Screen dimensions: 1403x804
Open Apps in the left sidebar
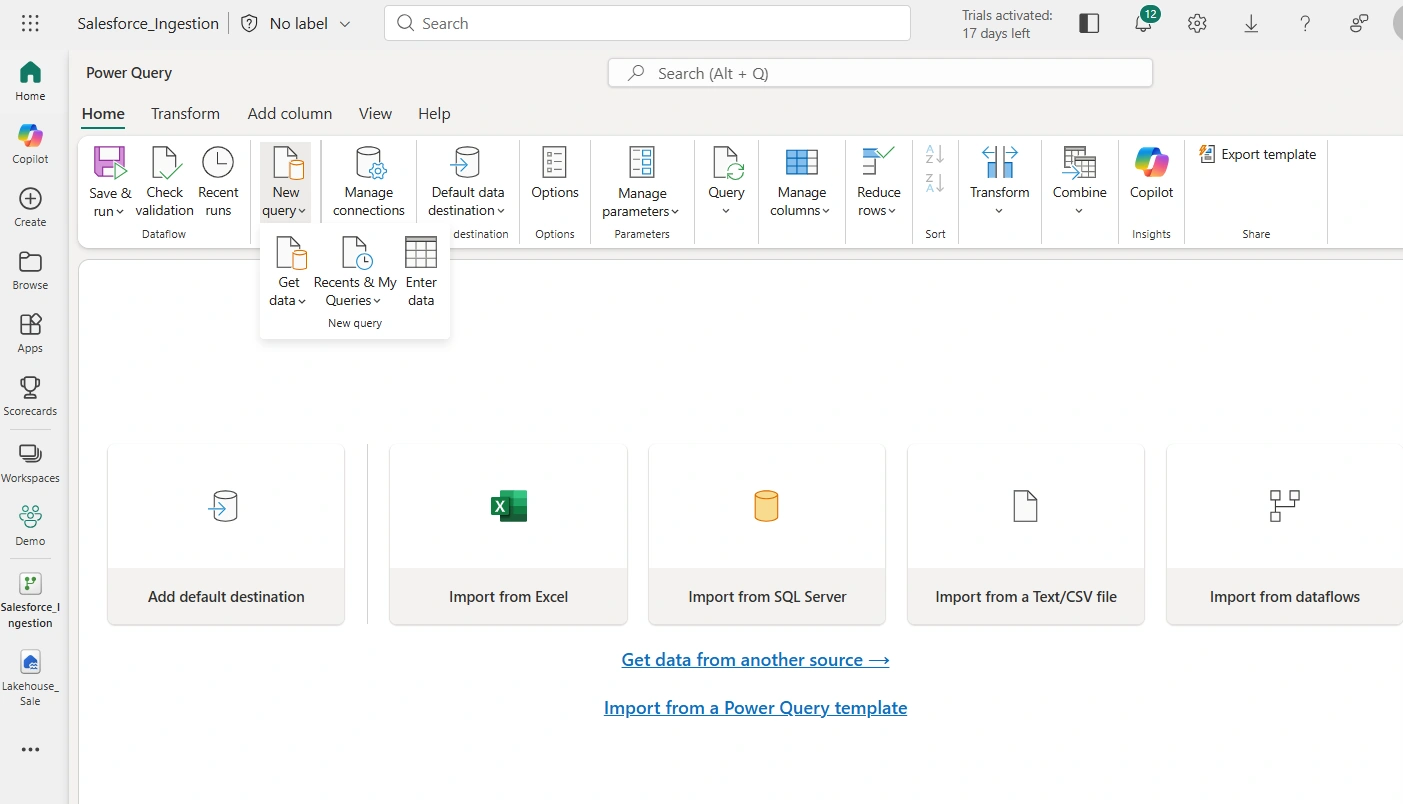30,333
